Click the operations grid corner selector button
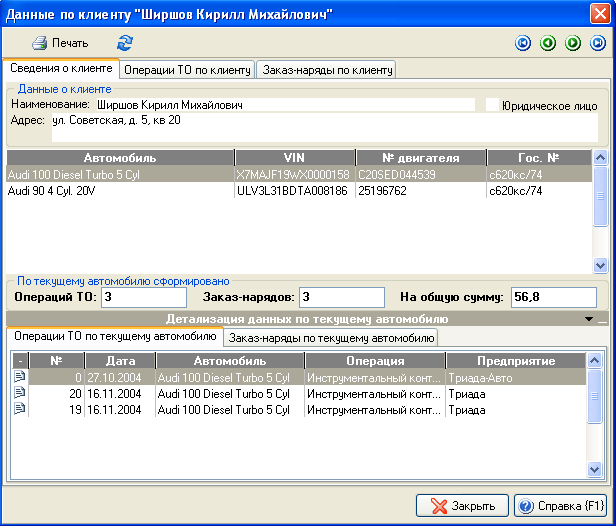Image resolution: width=616 pixels, height=526 pixels. tap(19, 360)
